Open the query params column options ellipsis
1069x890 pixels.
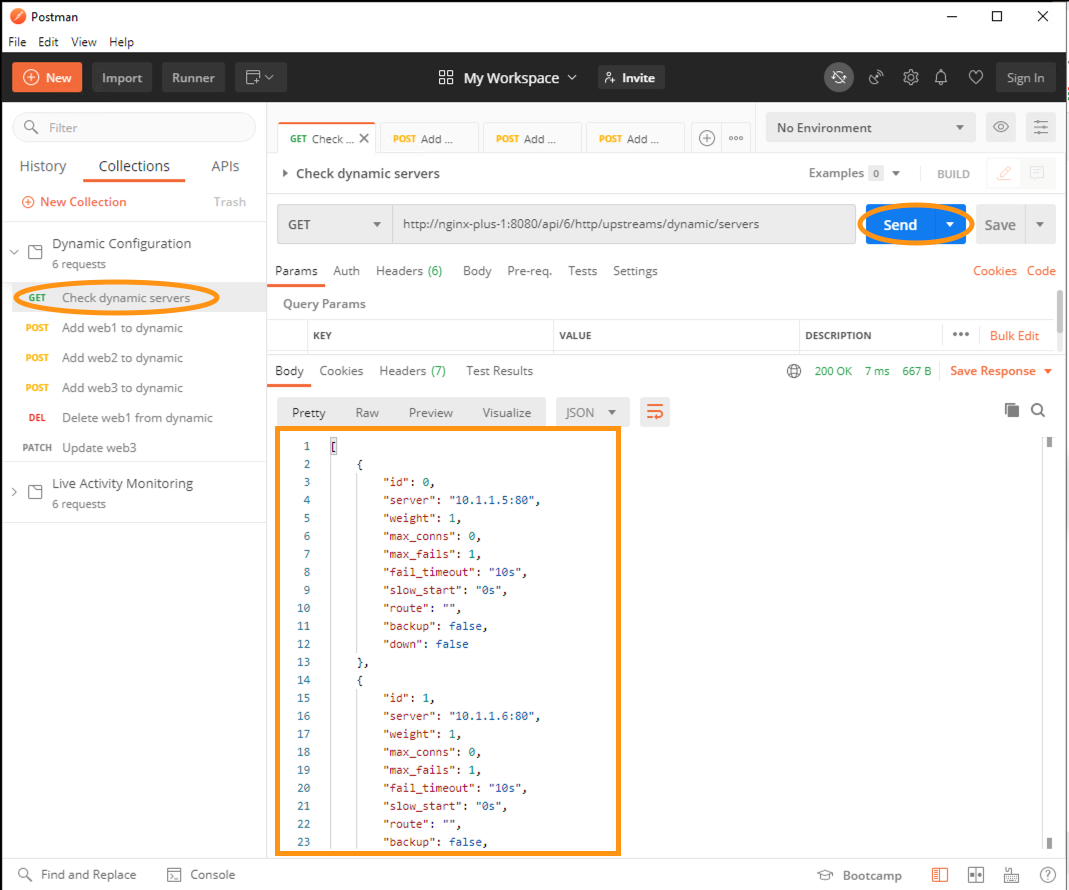pyautogui.click(x=961, y=335)
